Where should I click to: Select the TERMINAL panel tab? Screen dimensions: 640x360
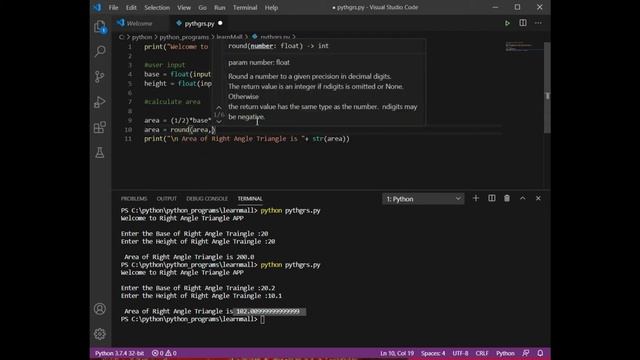[x=250, y=198]
